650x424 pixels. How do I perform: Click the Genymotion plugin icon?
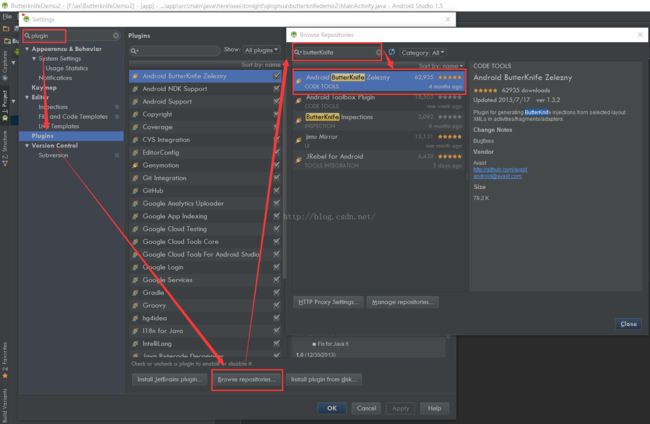click(135, 165)
